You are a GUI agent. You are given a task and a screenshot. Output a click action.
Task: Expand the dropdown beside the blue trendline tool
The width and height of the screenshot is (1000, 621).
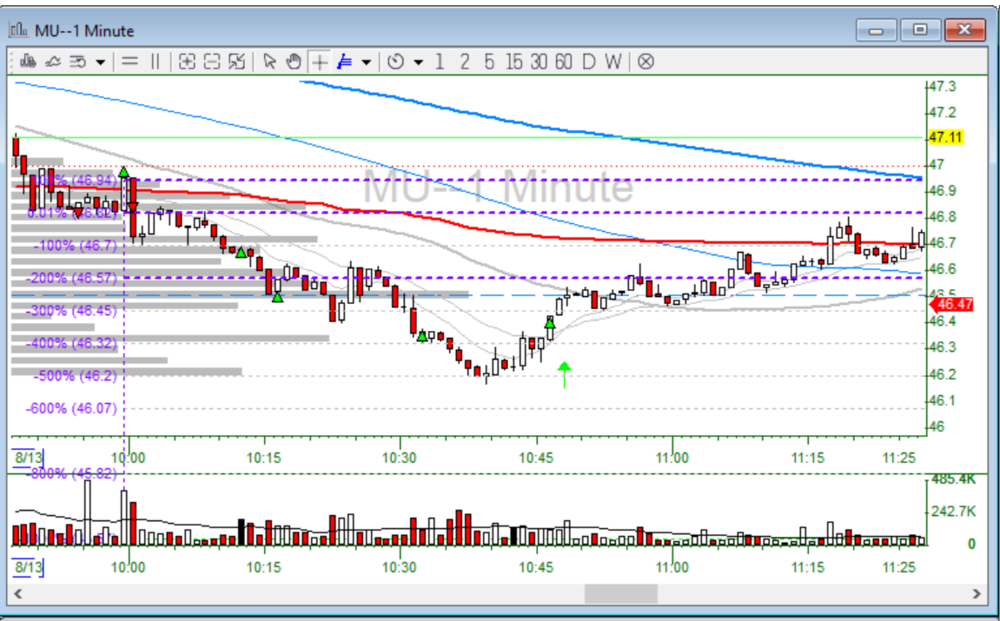[367, 62]
